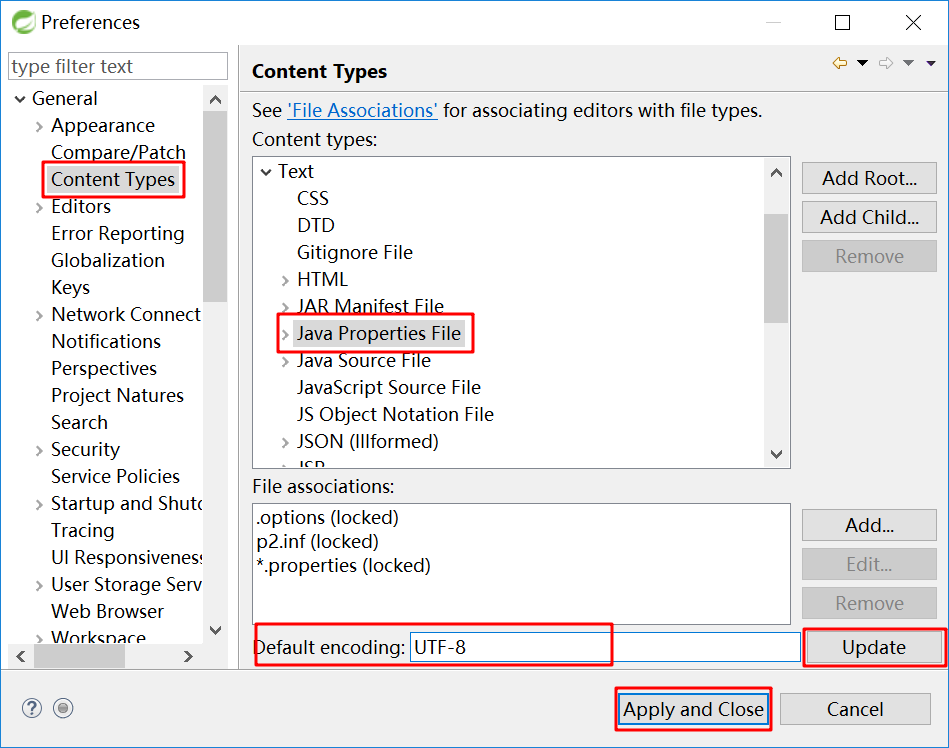Select Content Types in the preferences tree

click(113, 179)
